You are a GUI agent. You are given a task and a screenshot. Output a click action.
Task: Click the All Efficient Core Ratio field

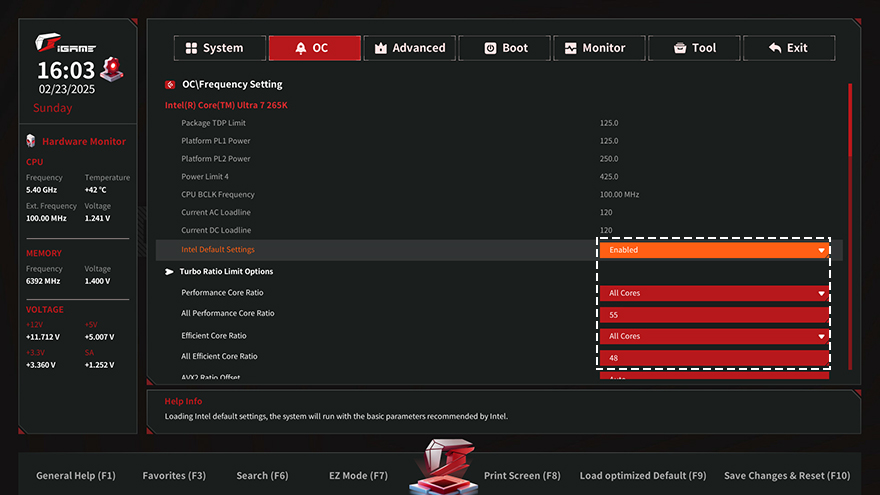[714, 357]
